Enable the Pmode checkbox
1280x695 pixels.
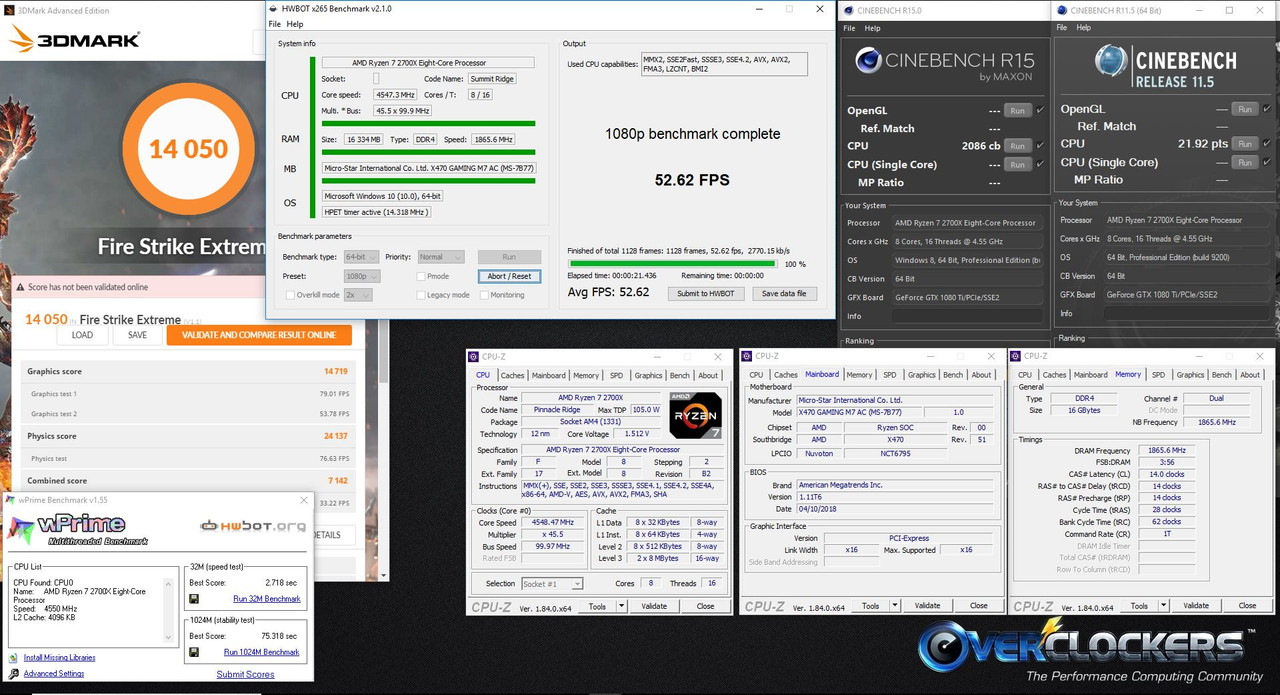421,276
